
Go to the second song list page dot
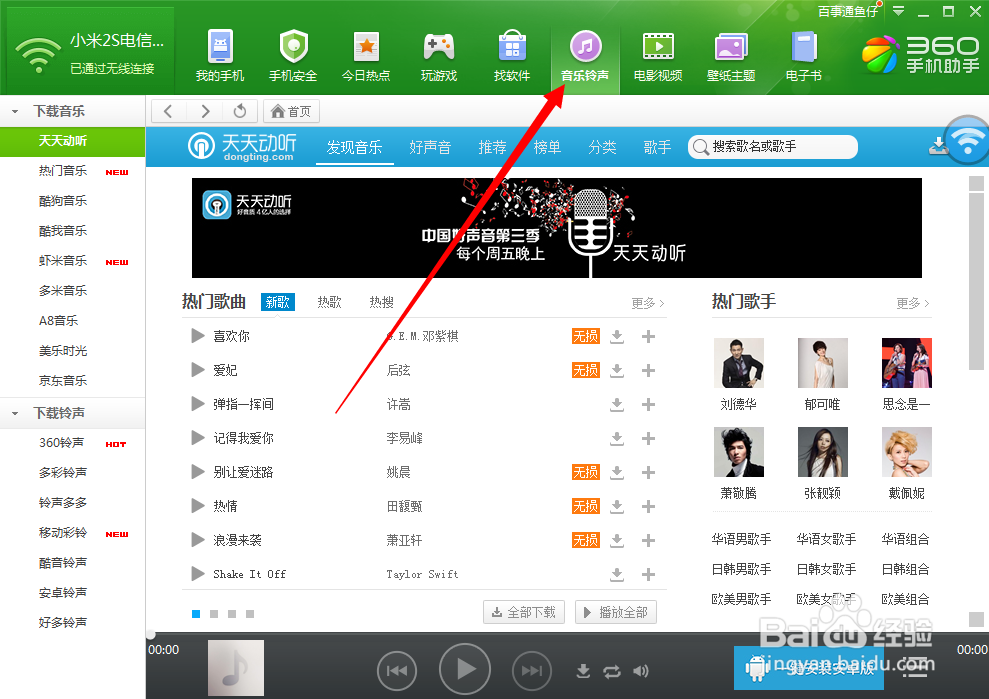[x=214, y=614]
